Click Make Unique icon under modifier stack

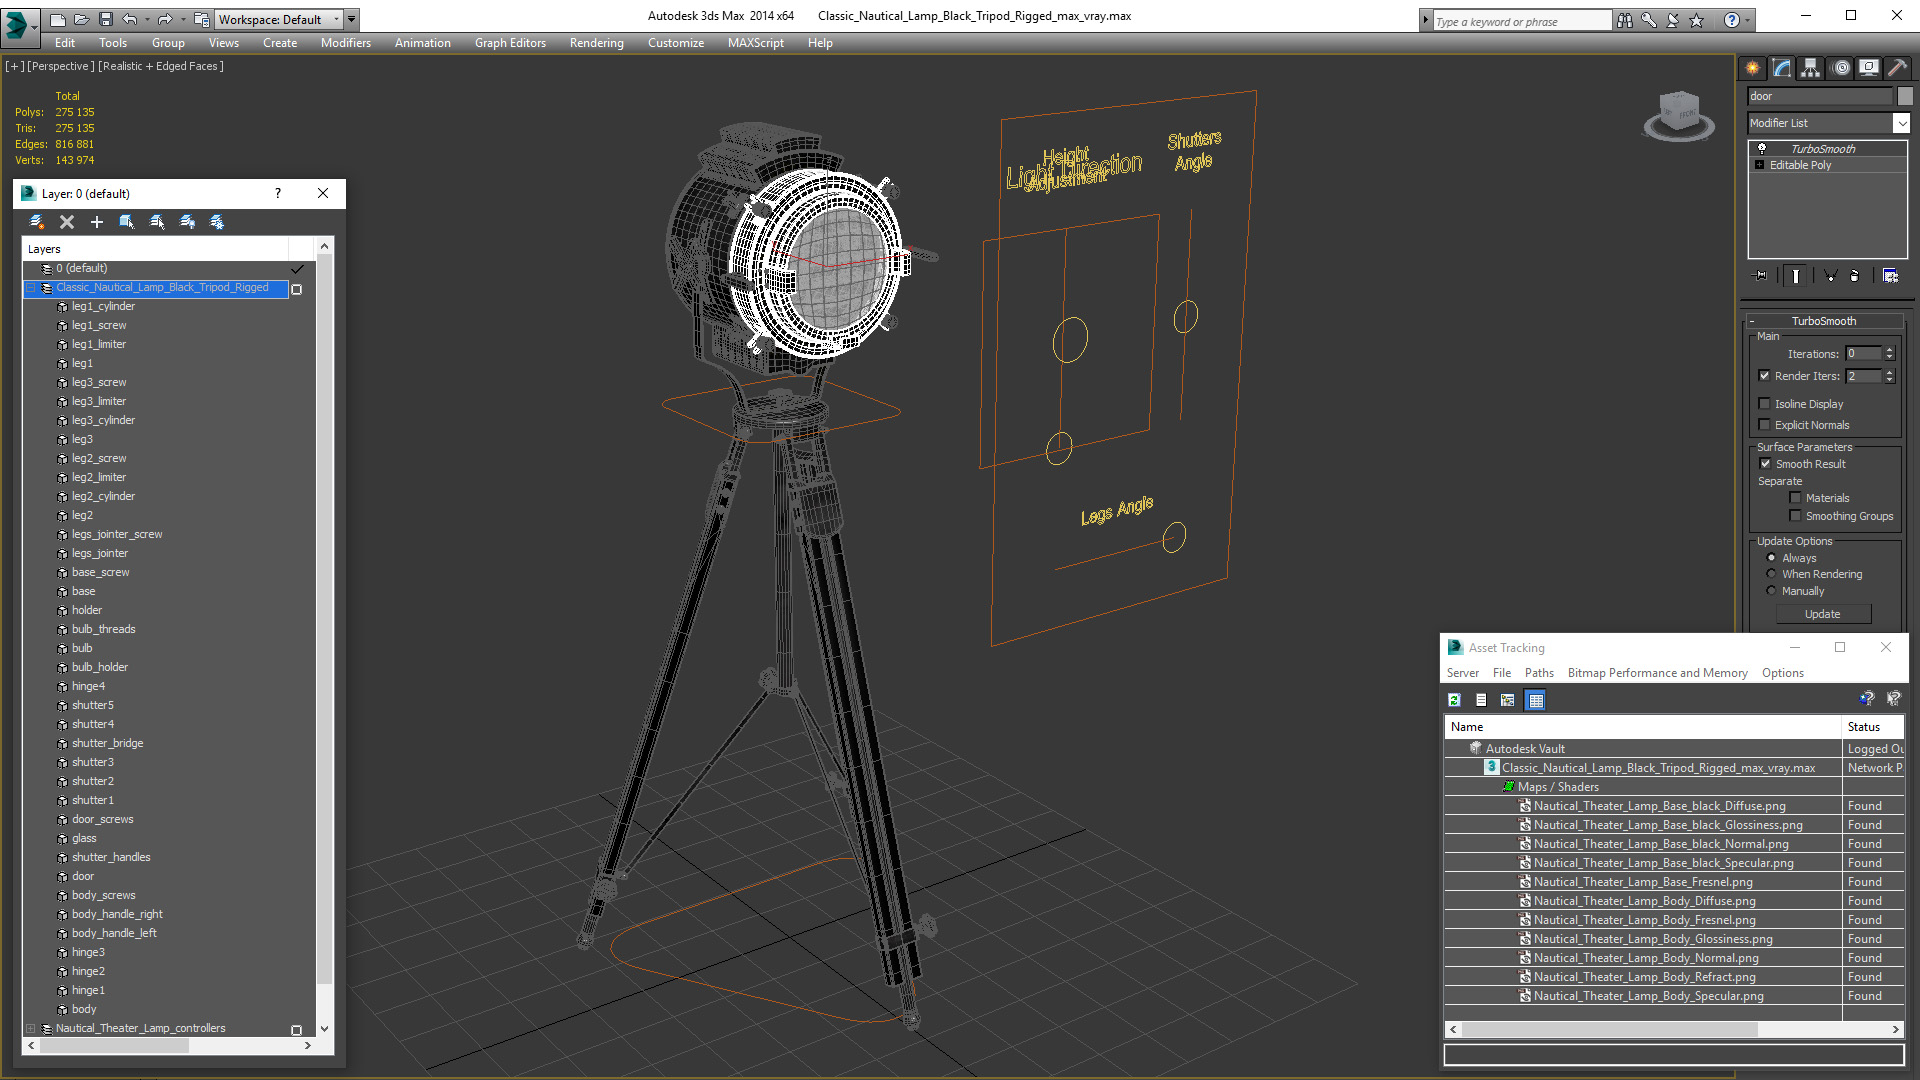tap(1830, 276)
